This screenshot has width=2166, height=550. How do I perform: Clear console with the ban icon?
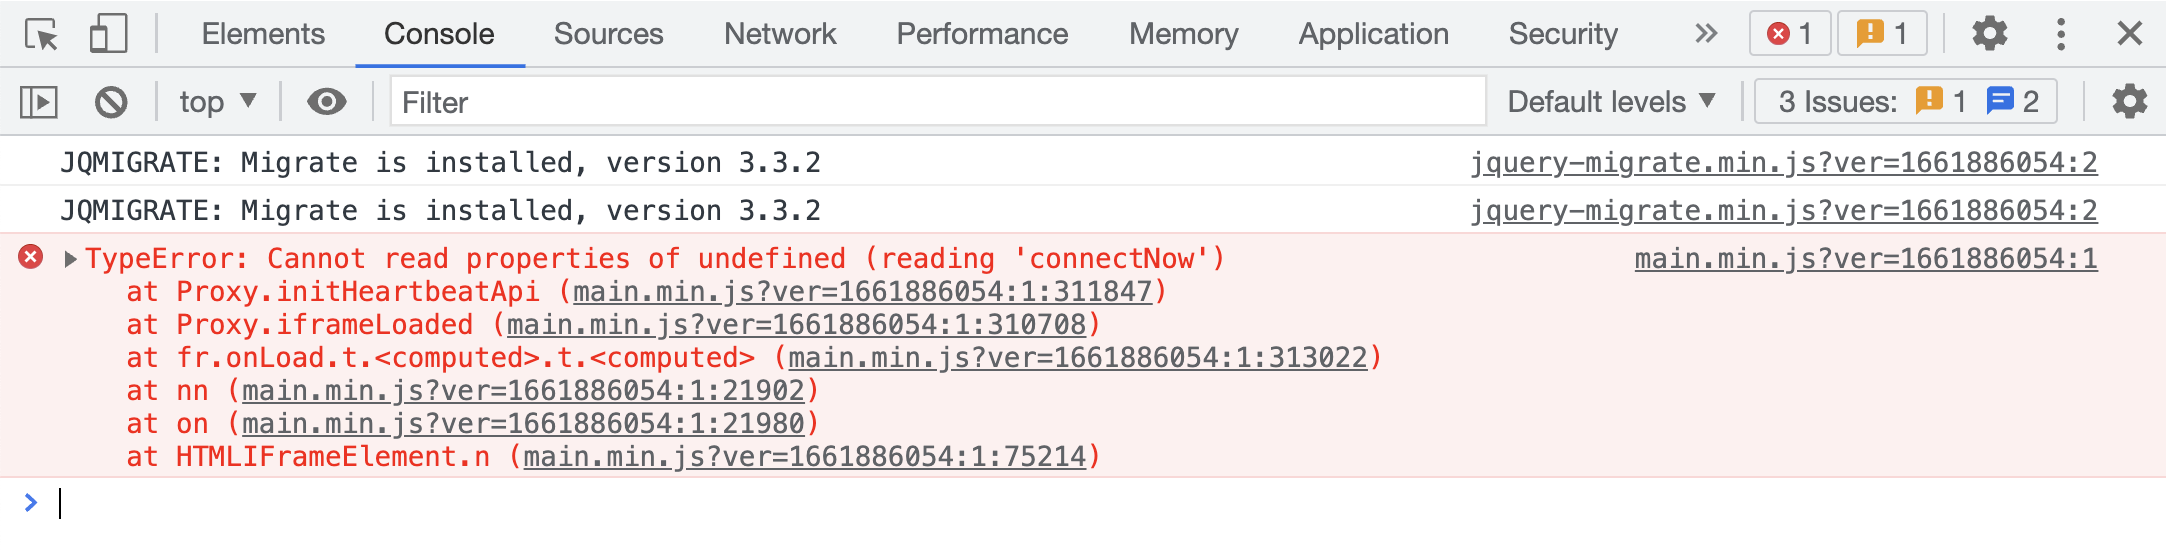[x=111, y=102]
